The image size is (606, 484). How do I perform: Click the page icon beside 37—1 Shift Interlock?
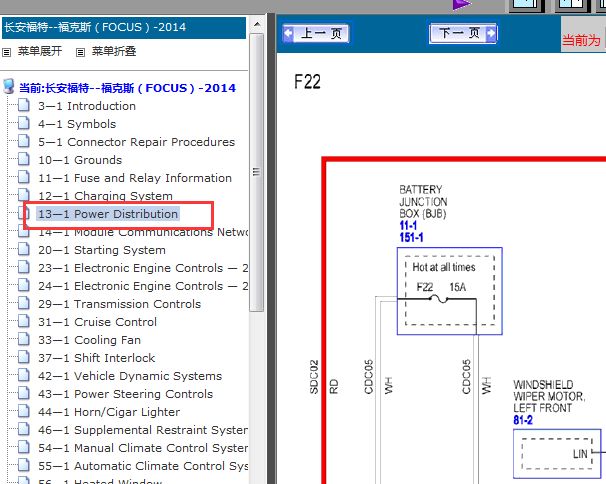coord(24,357)
